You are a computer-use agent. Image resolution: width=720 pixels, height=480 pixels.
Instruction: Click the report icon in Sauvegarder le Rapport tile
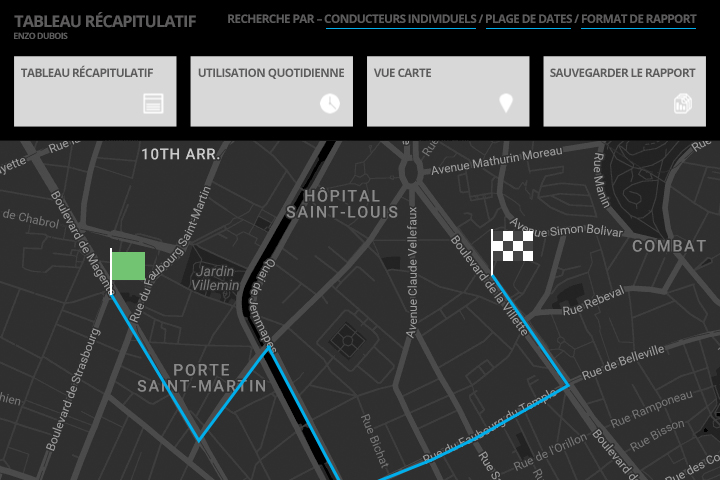683,103
